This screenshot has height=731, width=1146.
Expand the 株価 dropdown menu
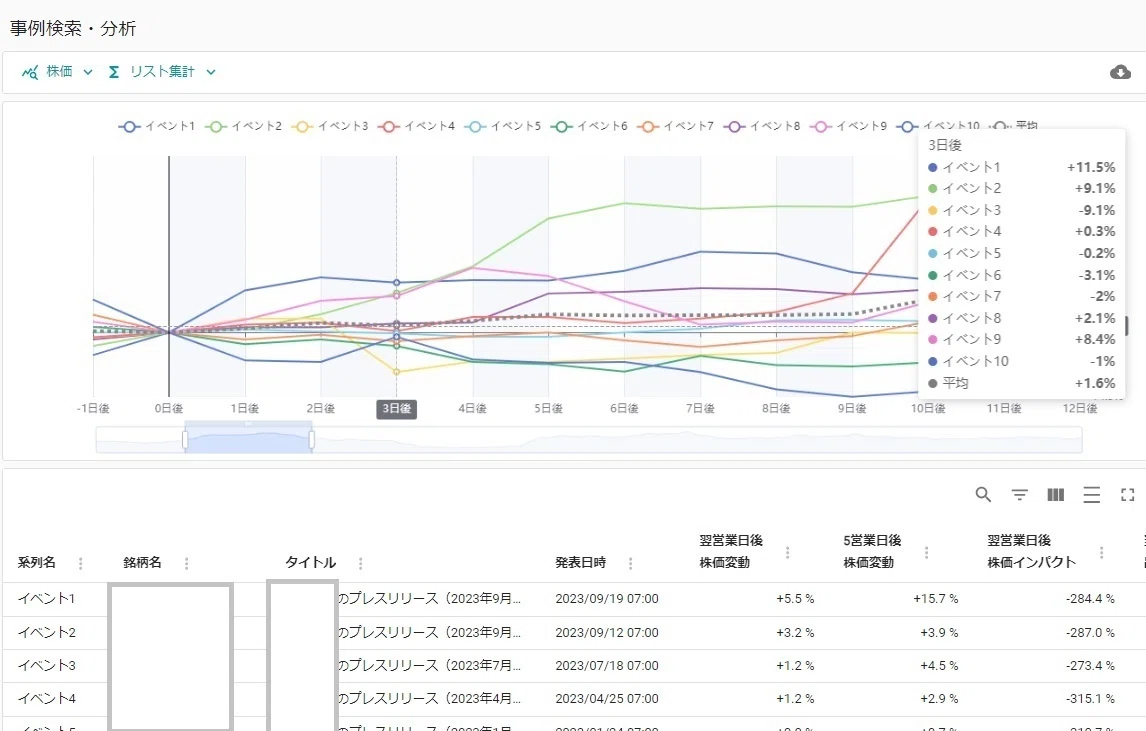point(58,72)
